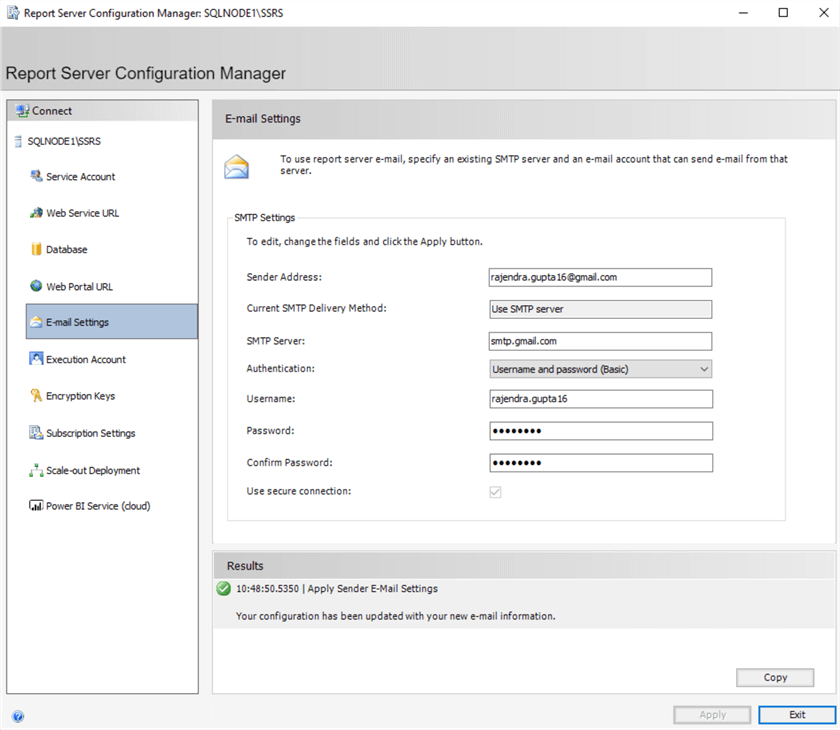Image resolution: width=840 pixels, height=730 pixels.
Task: Click the Sender Address text field
Action: (x=600, y=277)
